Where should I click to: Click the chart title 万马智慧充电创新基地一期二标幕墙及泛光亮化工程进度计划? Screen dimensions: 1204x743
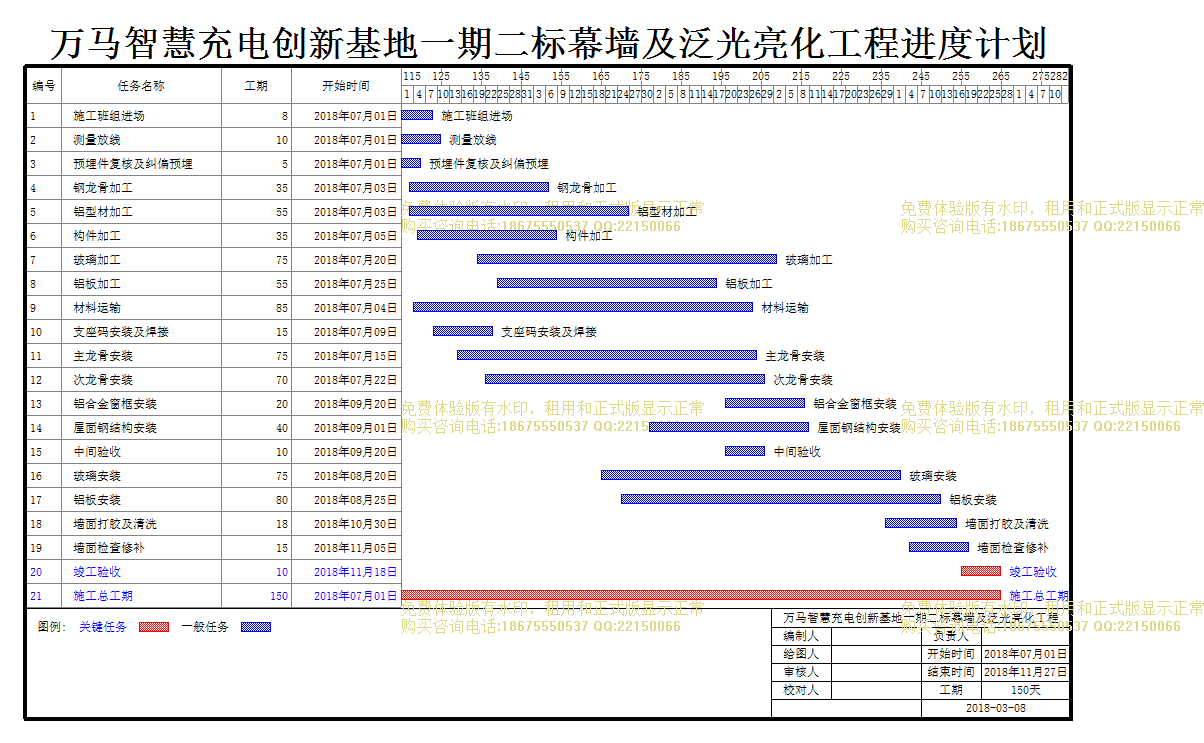pos(548,42)
